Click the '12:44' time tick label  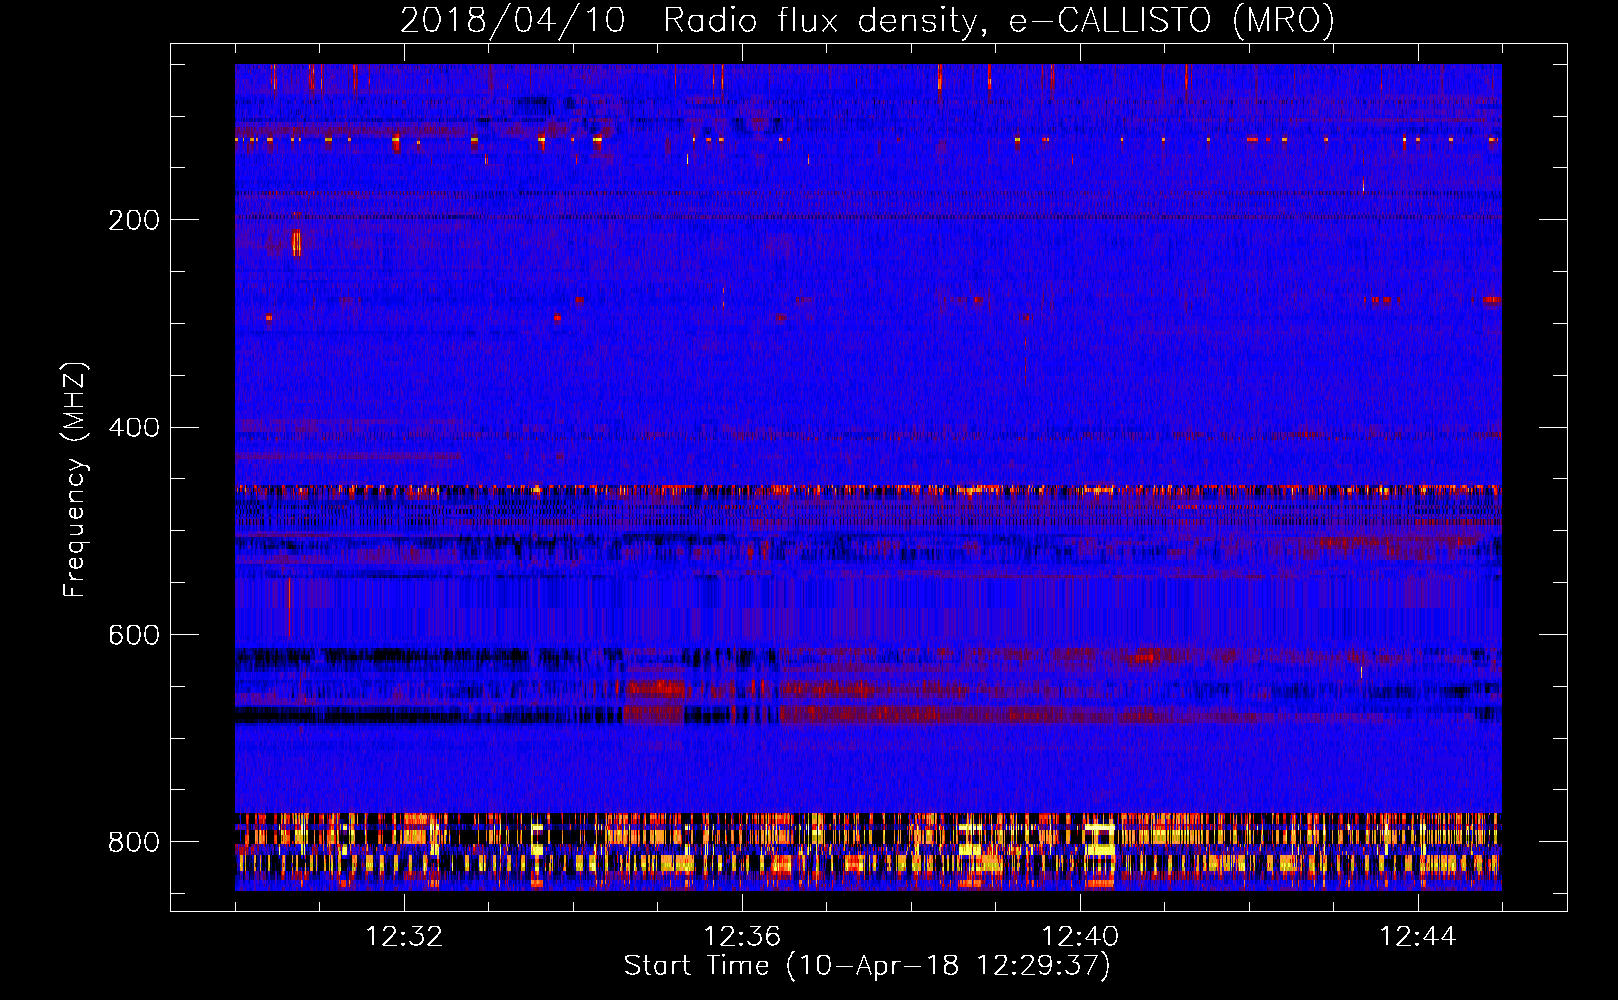1418,937
